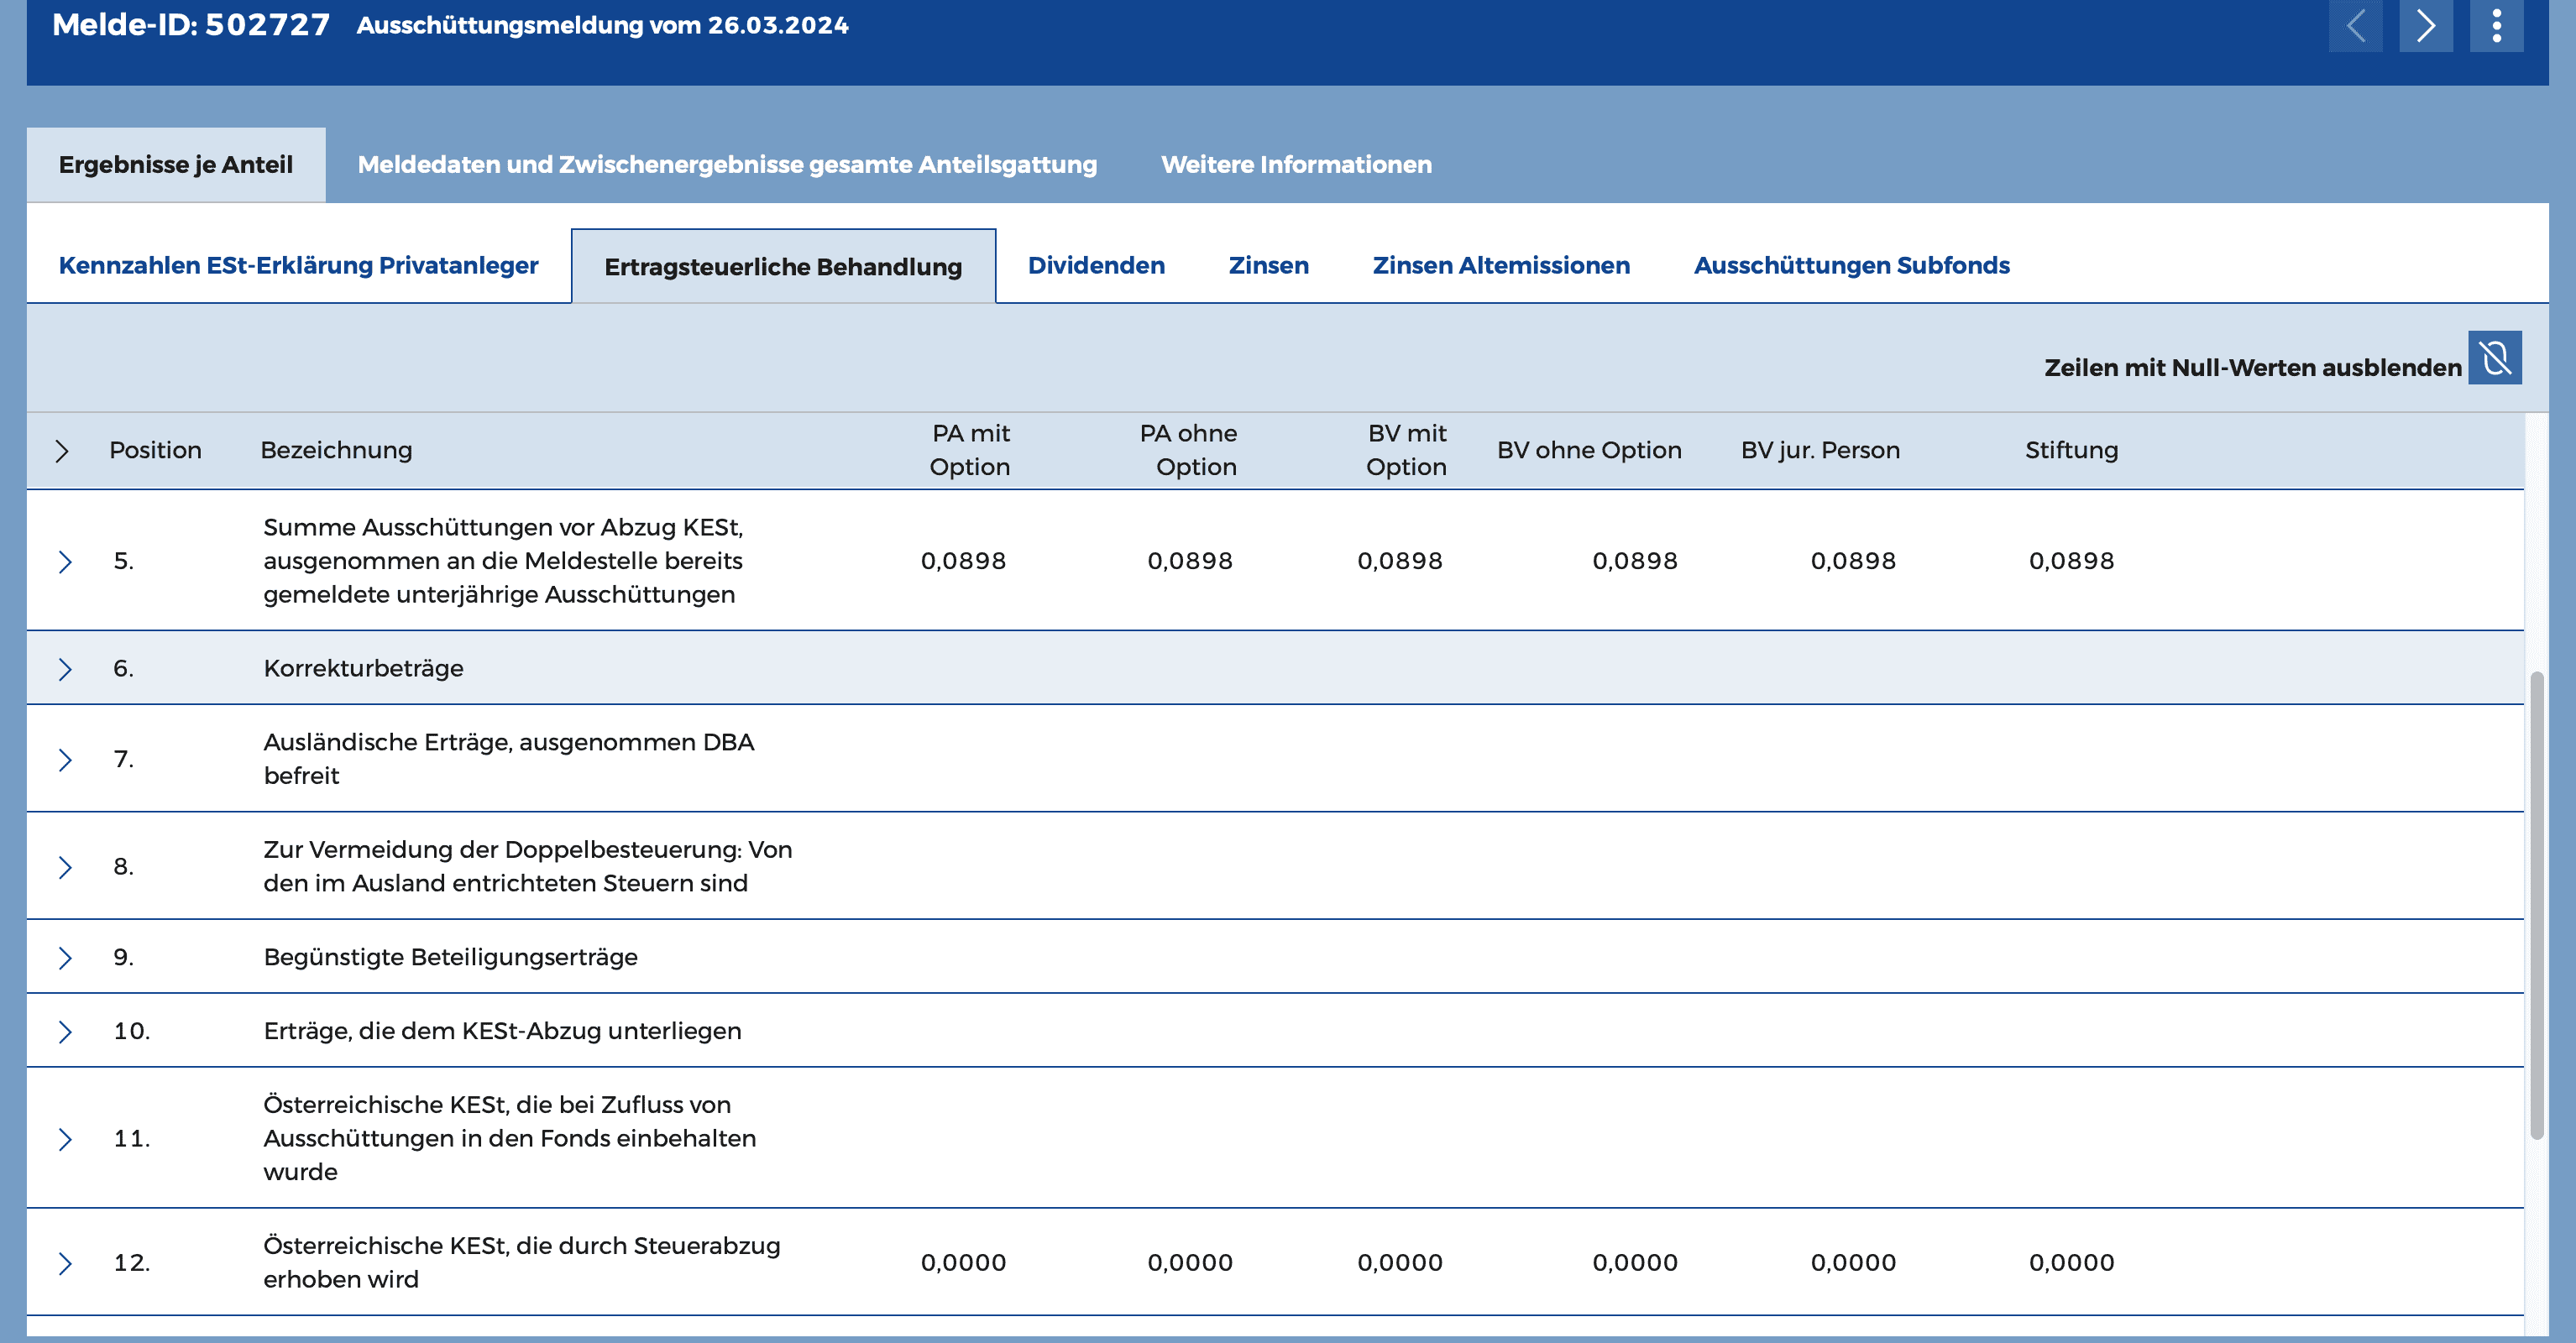This screenshot has width=2576, height=1343.
Task: Expand all rows via header chevron
Action: tap(62, 451)
